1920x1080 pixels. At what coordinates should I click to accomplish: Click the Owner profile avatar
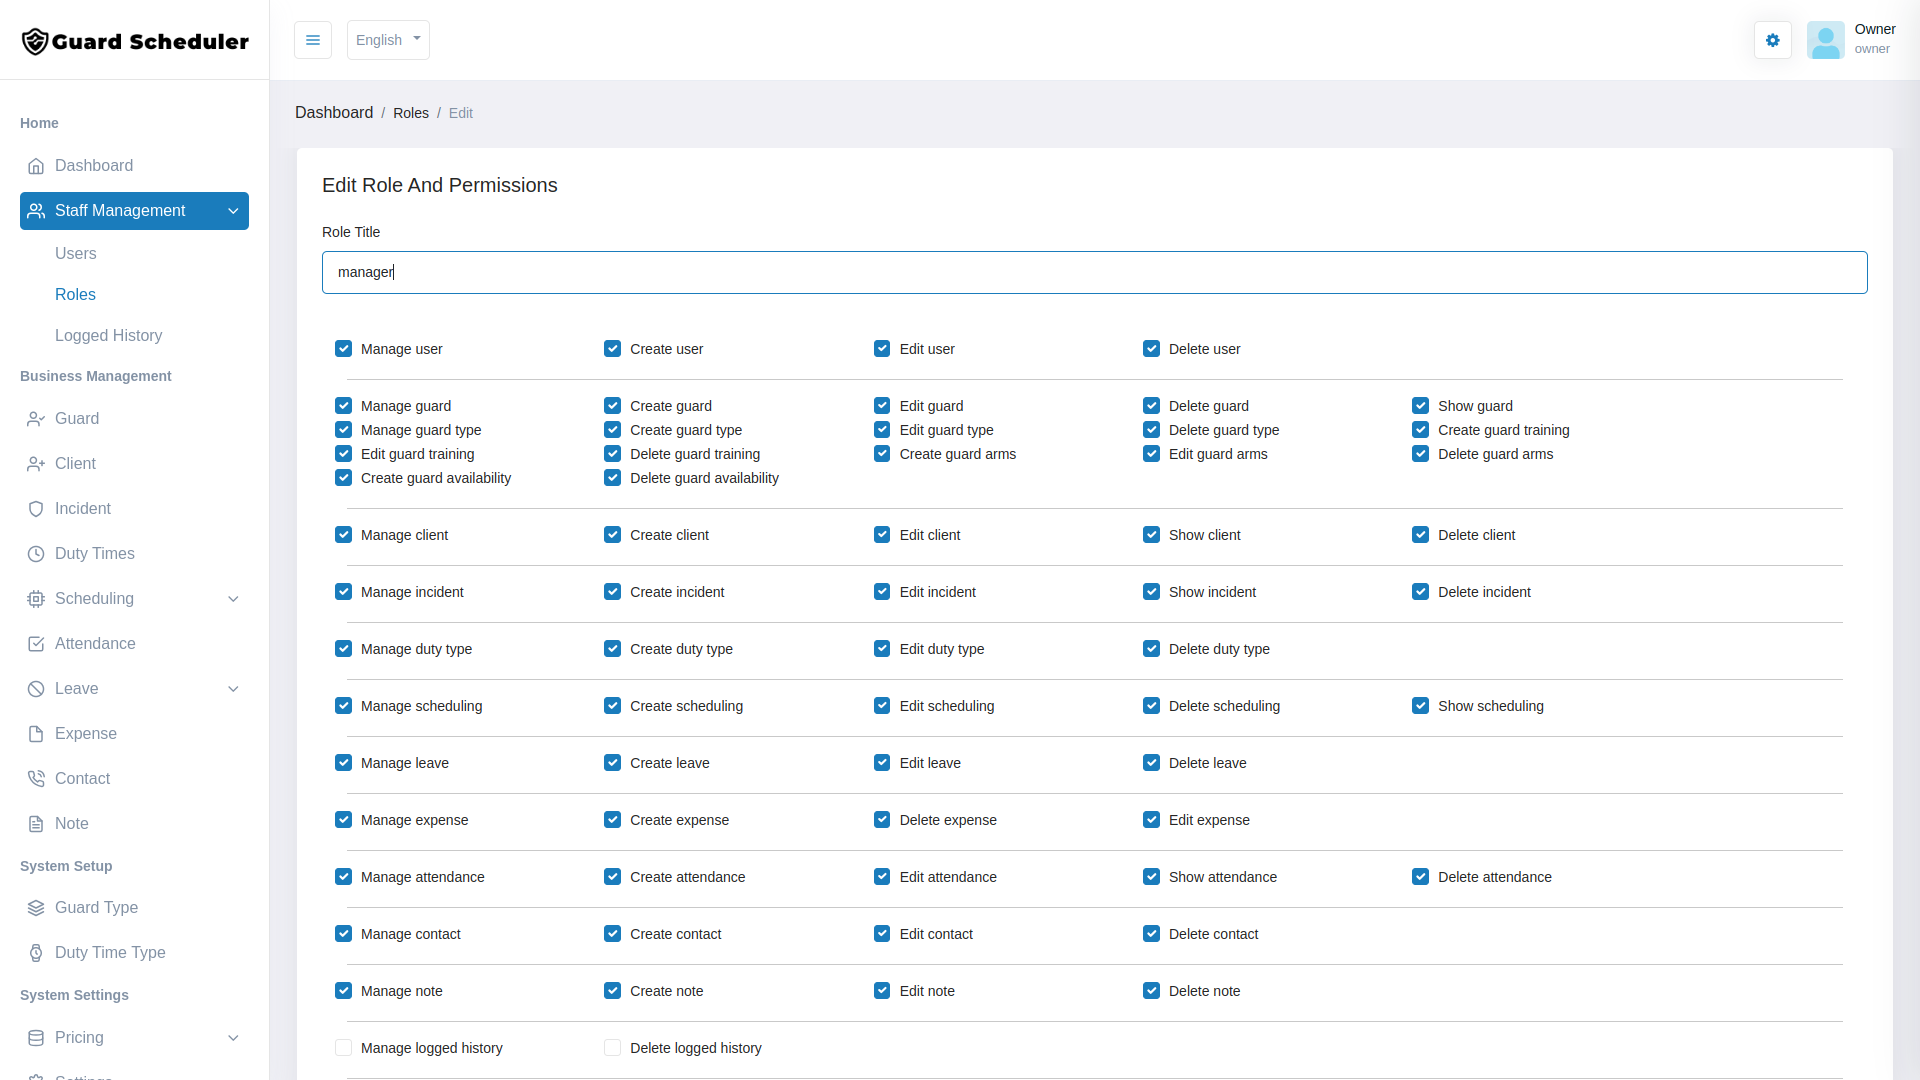point(1826,40)
